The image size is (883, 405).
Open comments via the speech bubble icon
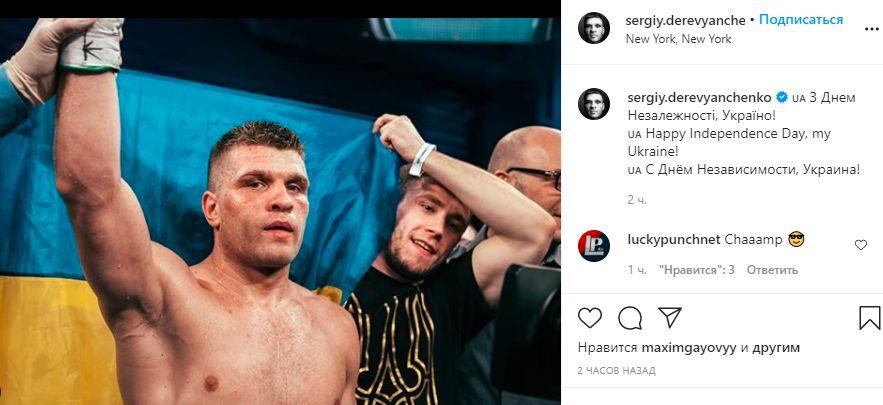[630, 318]
